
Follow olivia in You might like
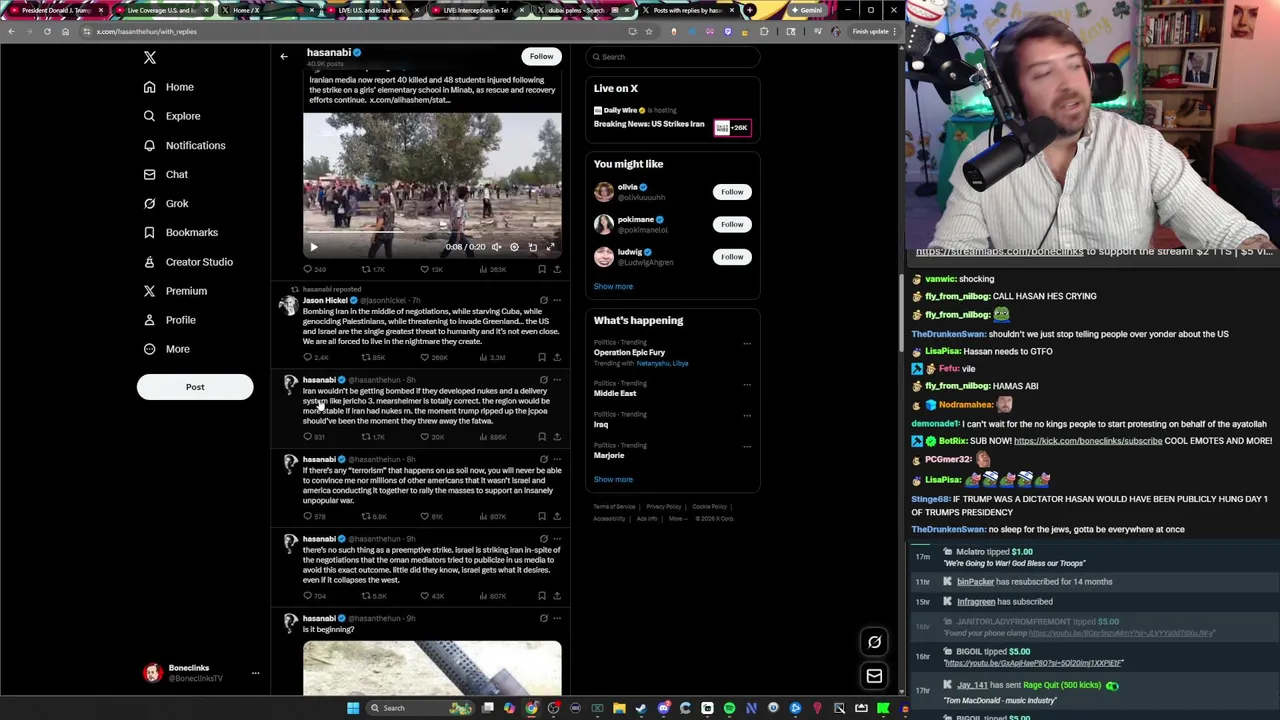point(732,192)
